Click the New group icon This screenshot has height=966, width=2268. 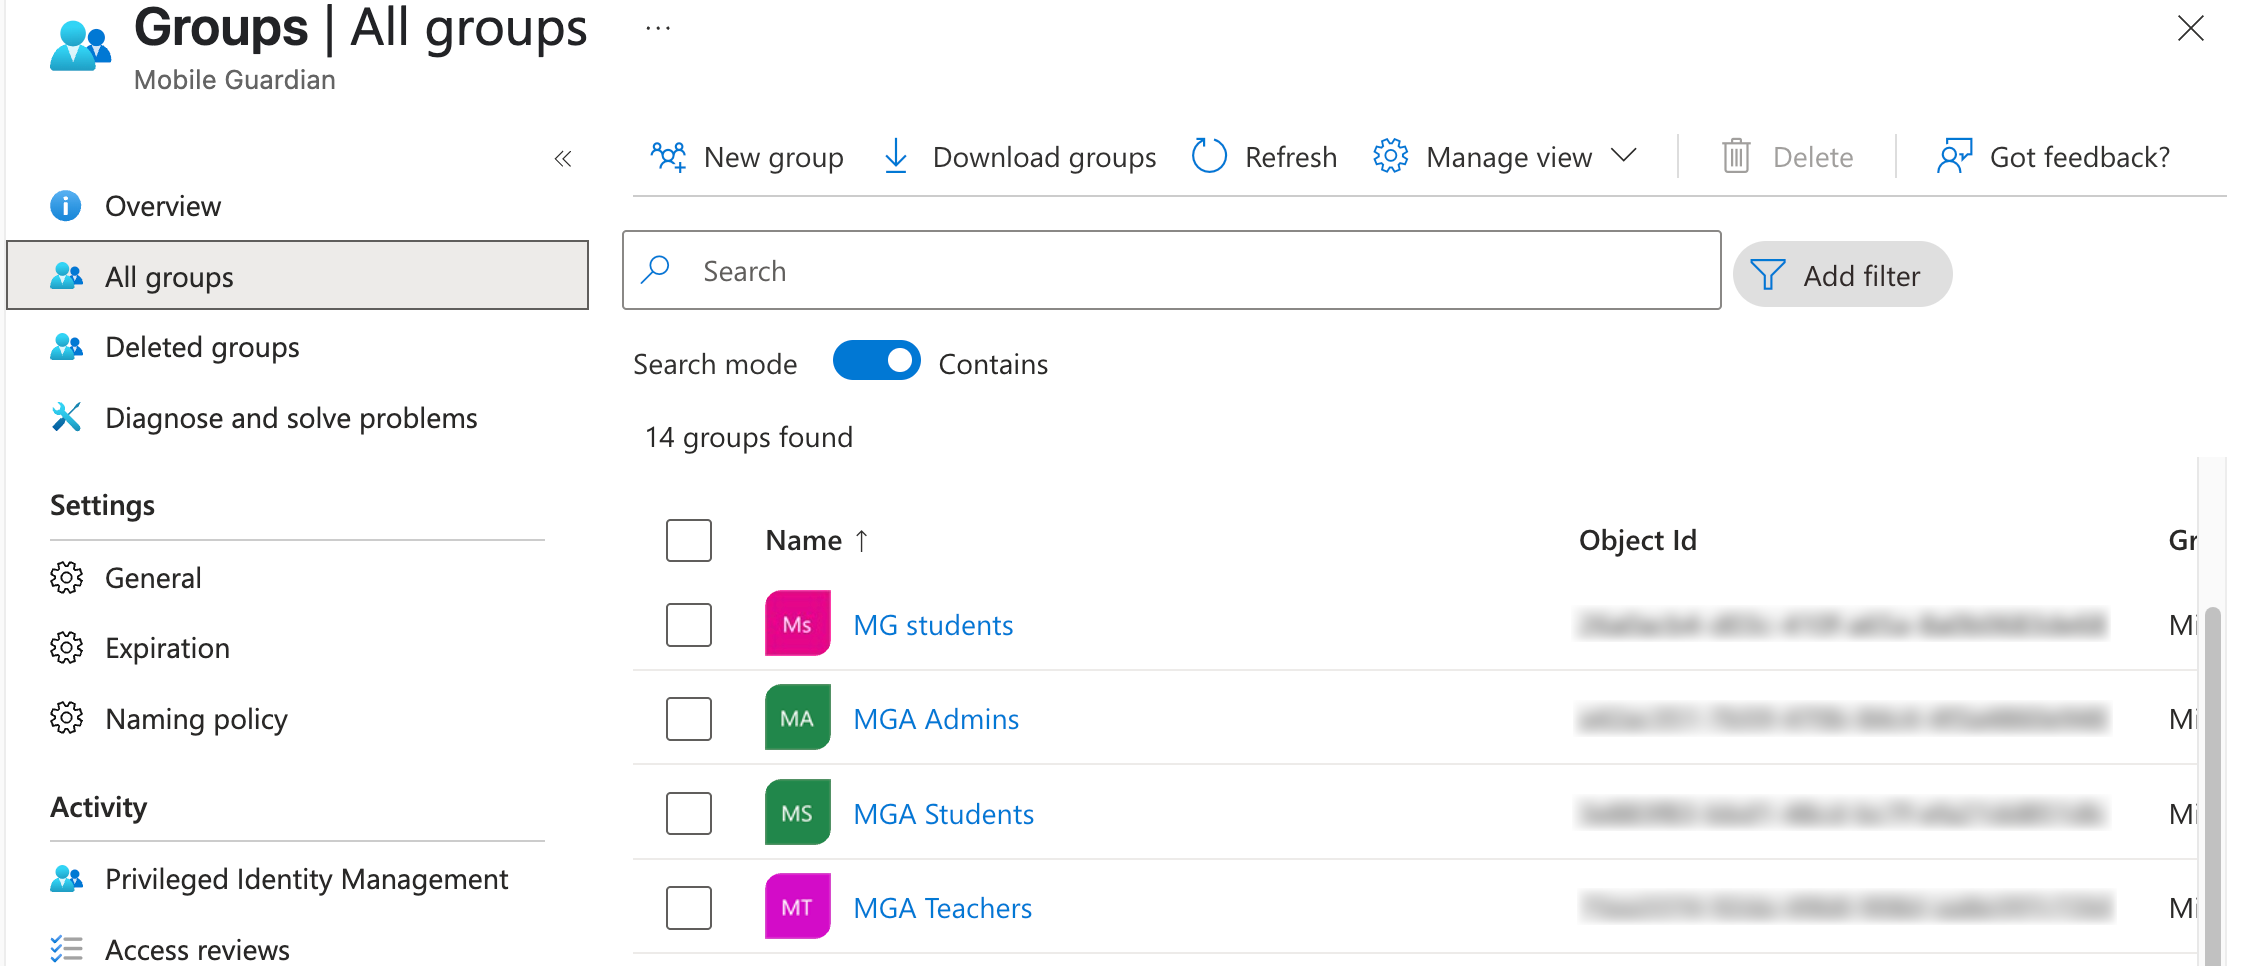point(668,157)
